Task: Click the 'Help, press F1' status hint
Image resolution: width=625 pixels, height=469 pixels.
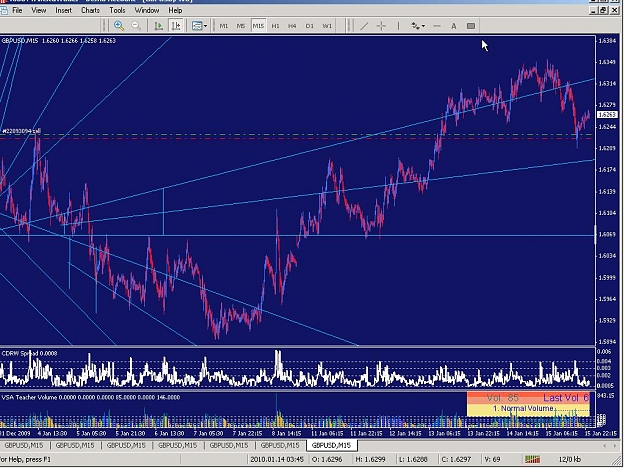Action: (26, 459)
